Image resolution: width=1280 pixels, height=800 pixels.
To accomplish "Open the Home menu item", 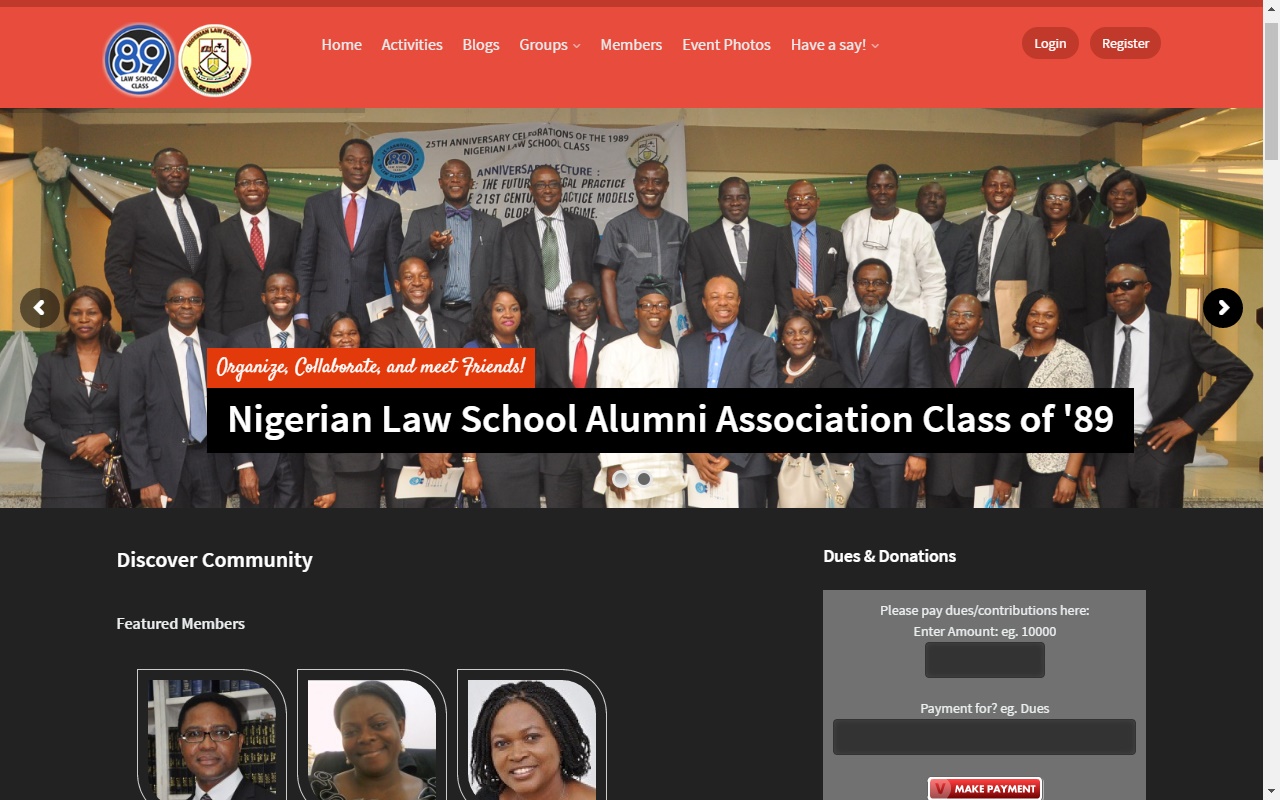I will pyautogui.click(x=341, y=45).
